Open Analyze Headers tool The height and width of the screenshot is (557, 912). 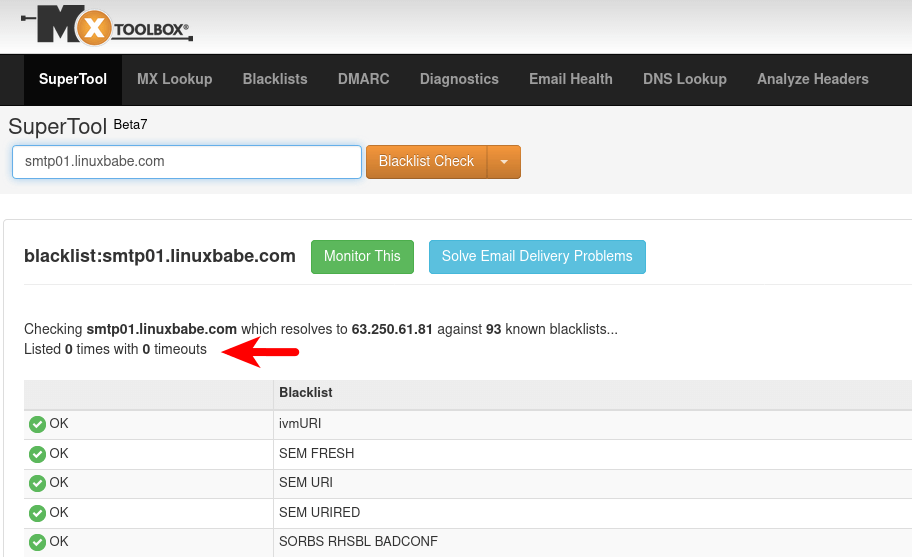click(812, 79)
